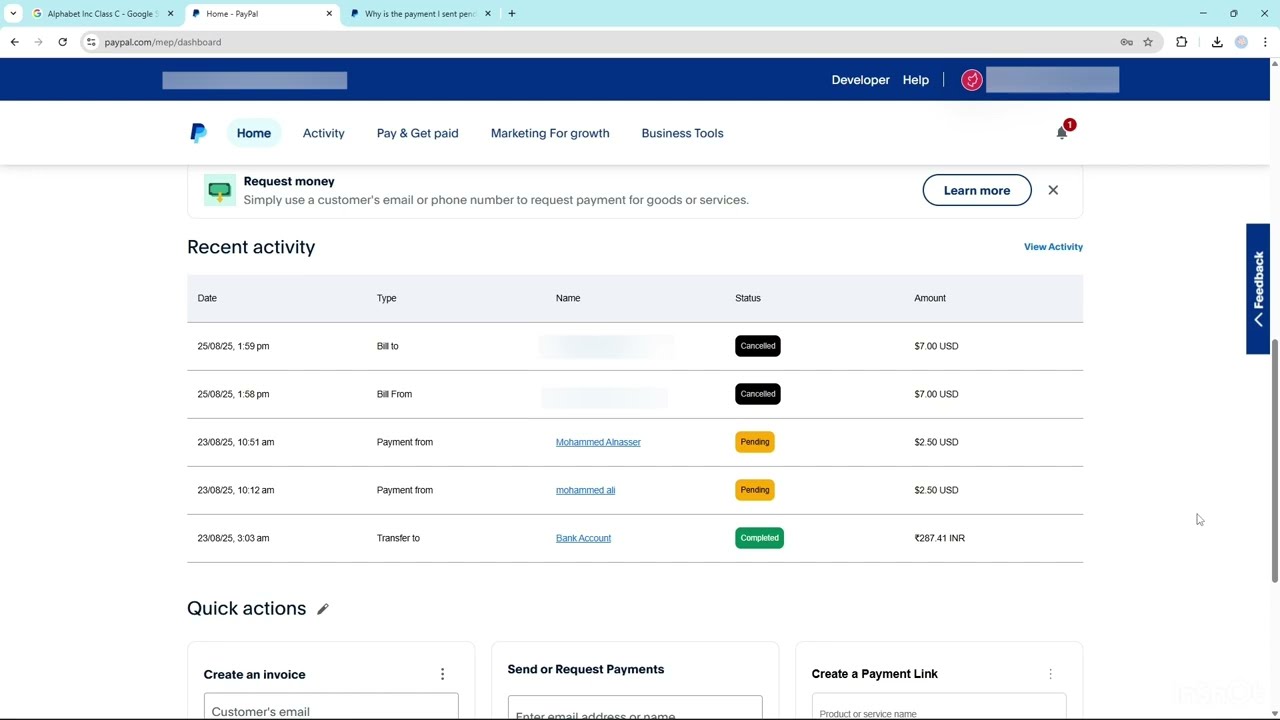Image resolution: width=1280 pixels, height=720 pixels.
Task: Open View Activity link
Action: coord(1053,247)
